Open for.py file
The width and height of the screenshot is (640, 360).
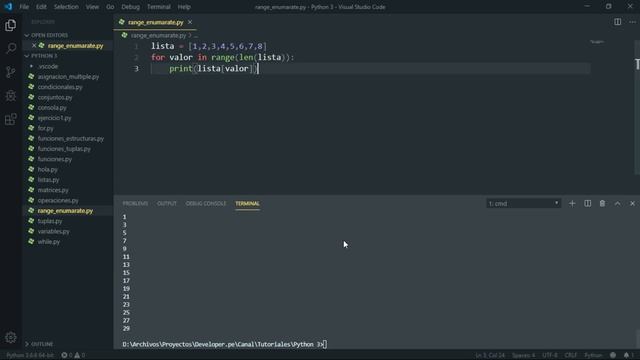pos(45,128)
